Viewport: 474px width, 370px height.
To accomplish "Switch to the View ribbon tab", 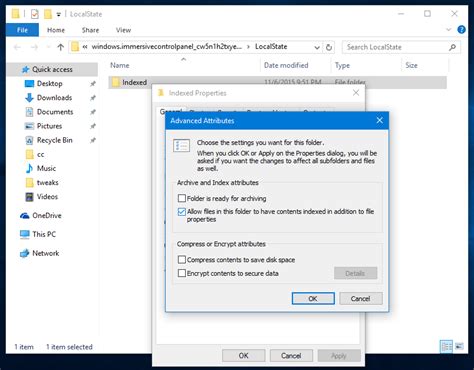I will click(x=123, y=30).
